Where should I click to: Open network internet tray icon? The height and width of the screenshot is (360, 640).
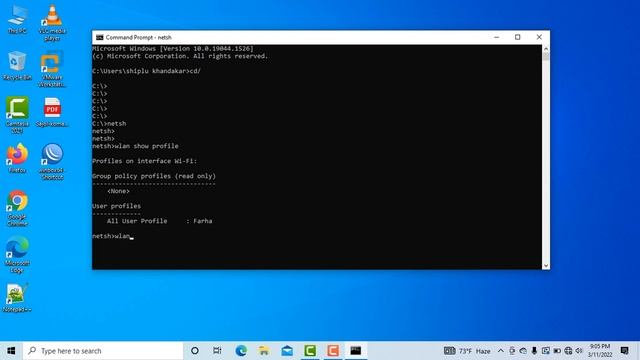point(568,351)
